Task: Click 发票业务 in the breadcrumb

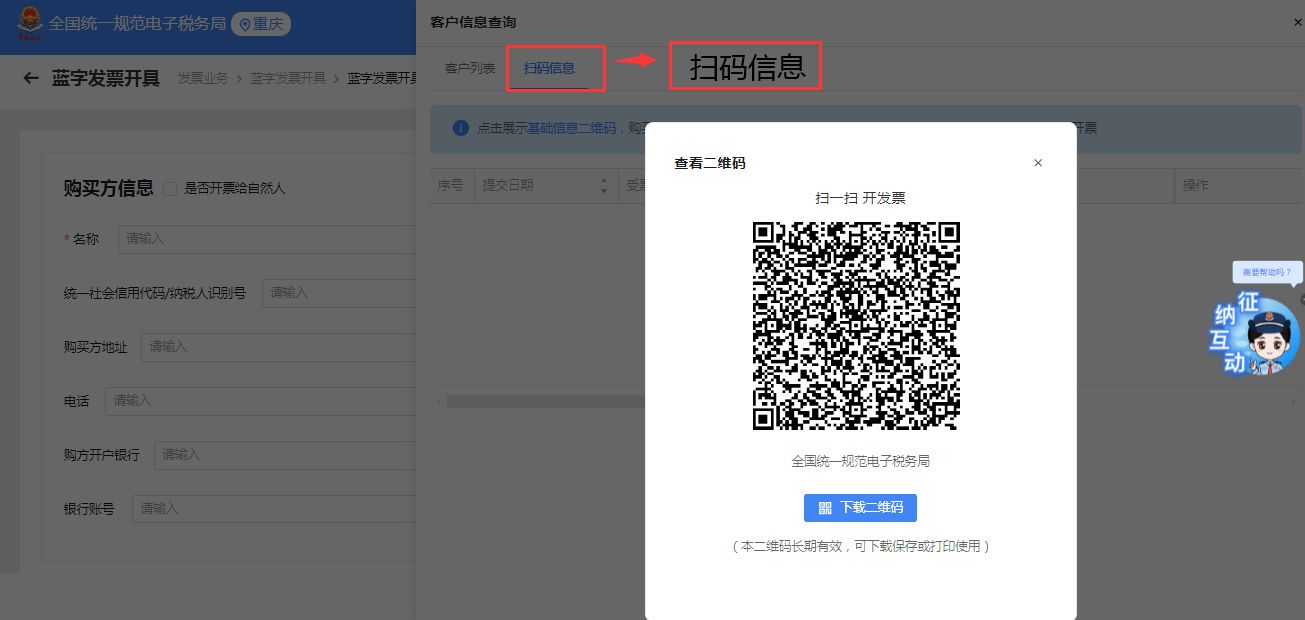Action: 203,78
